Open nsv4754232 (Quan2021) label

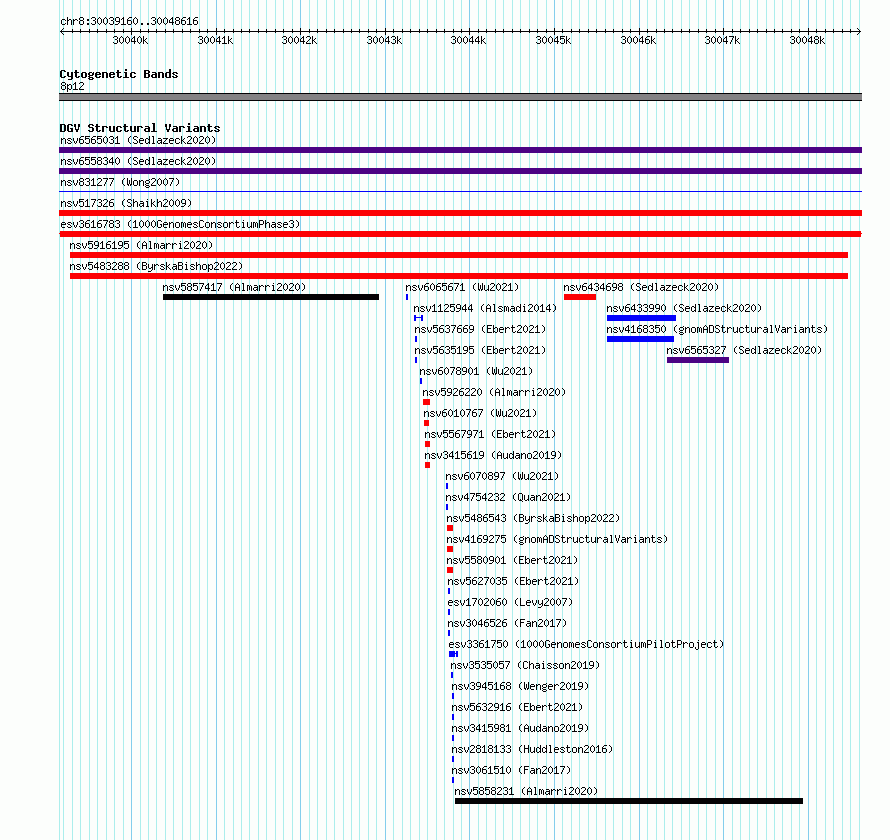point(508,497)
